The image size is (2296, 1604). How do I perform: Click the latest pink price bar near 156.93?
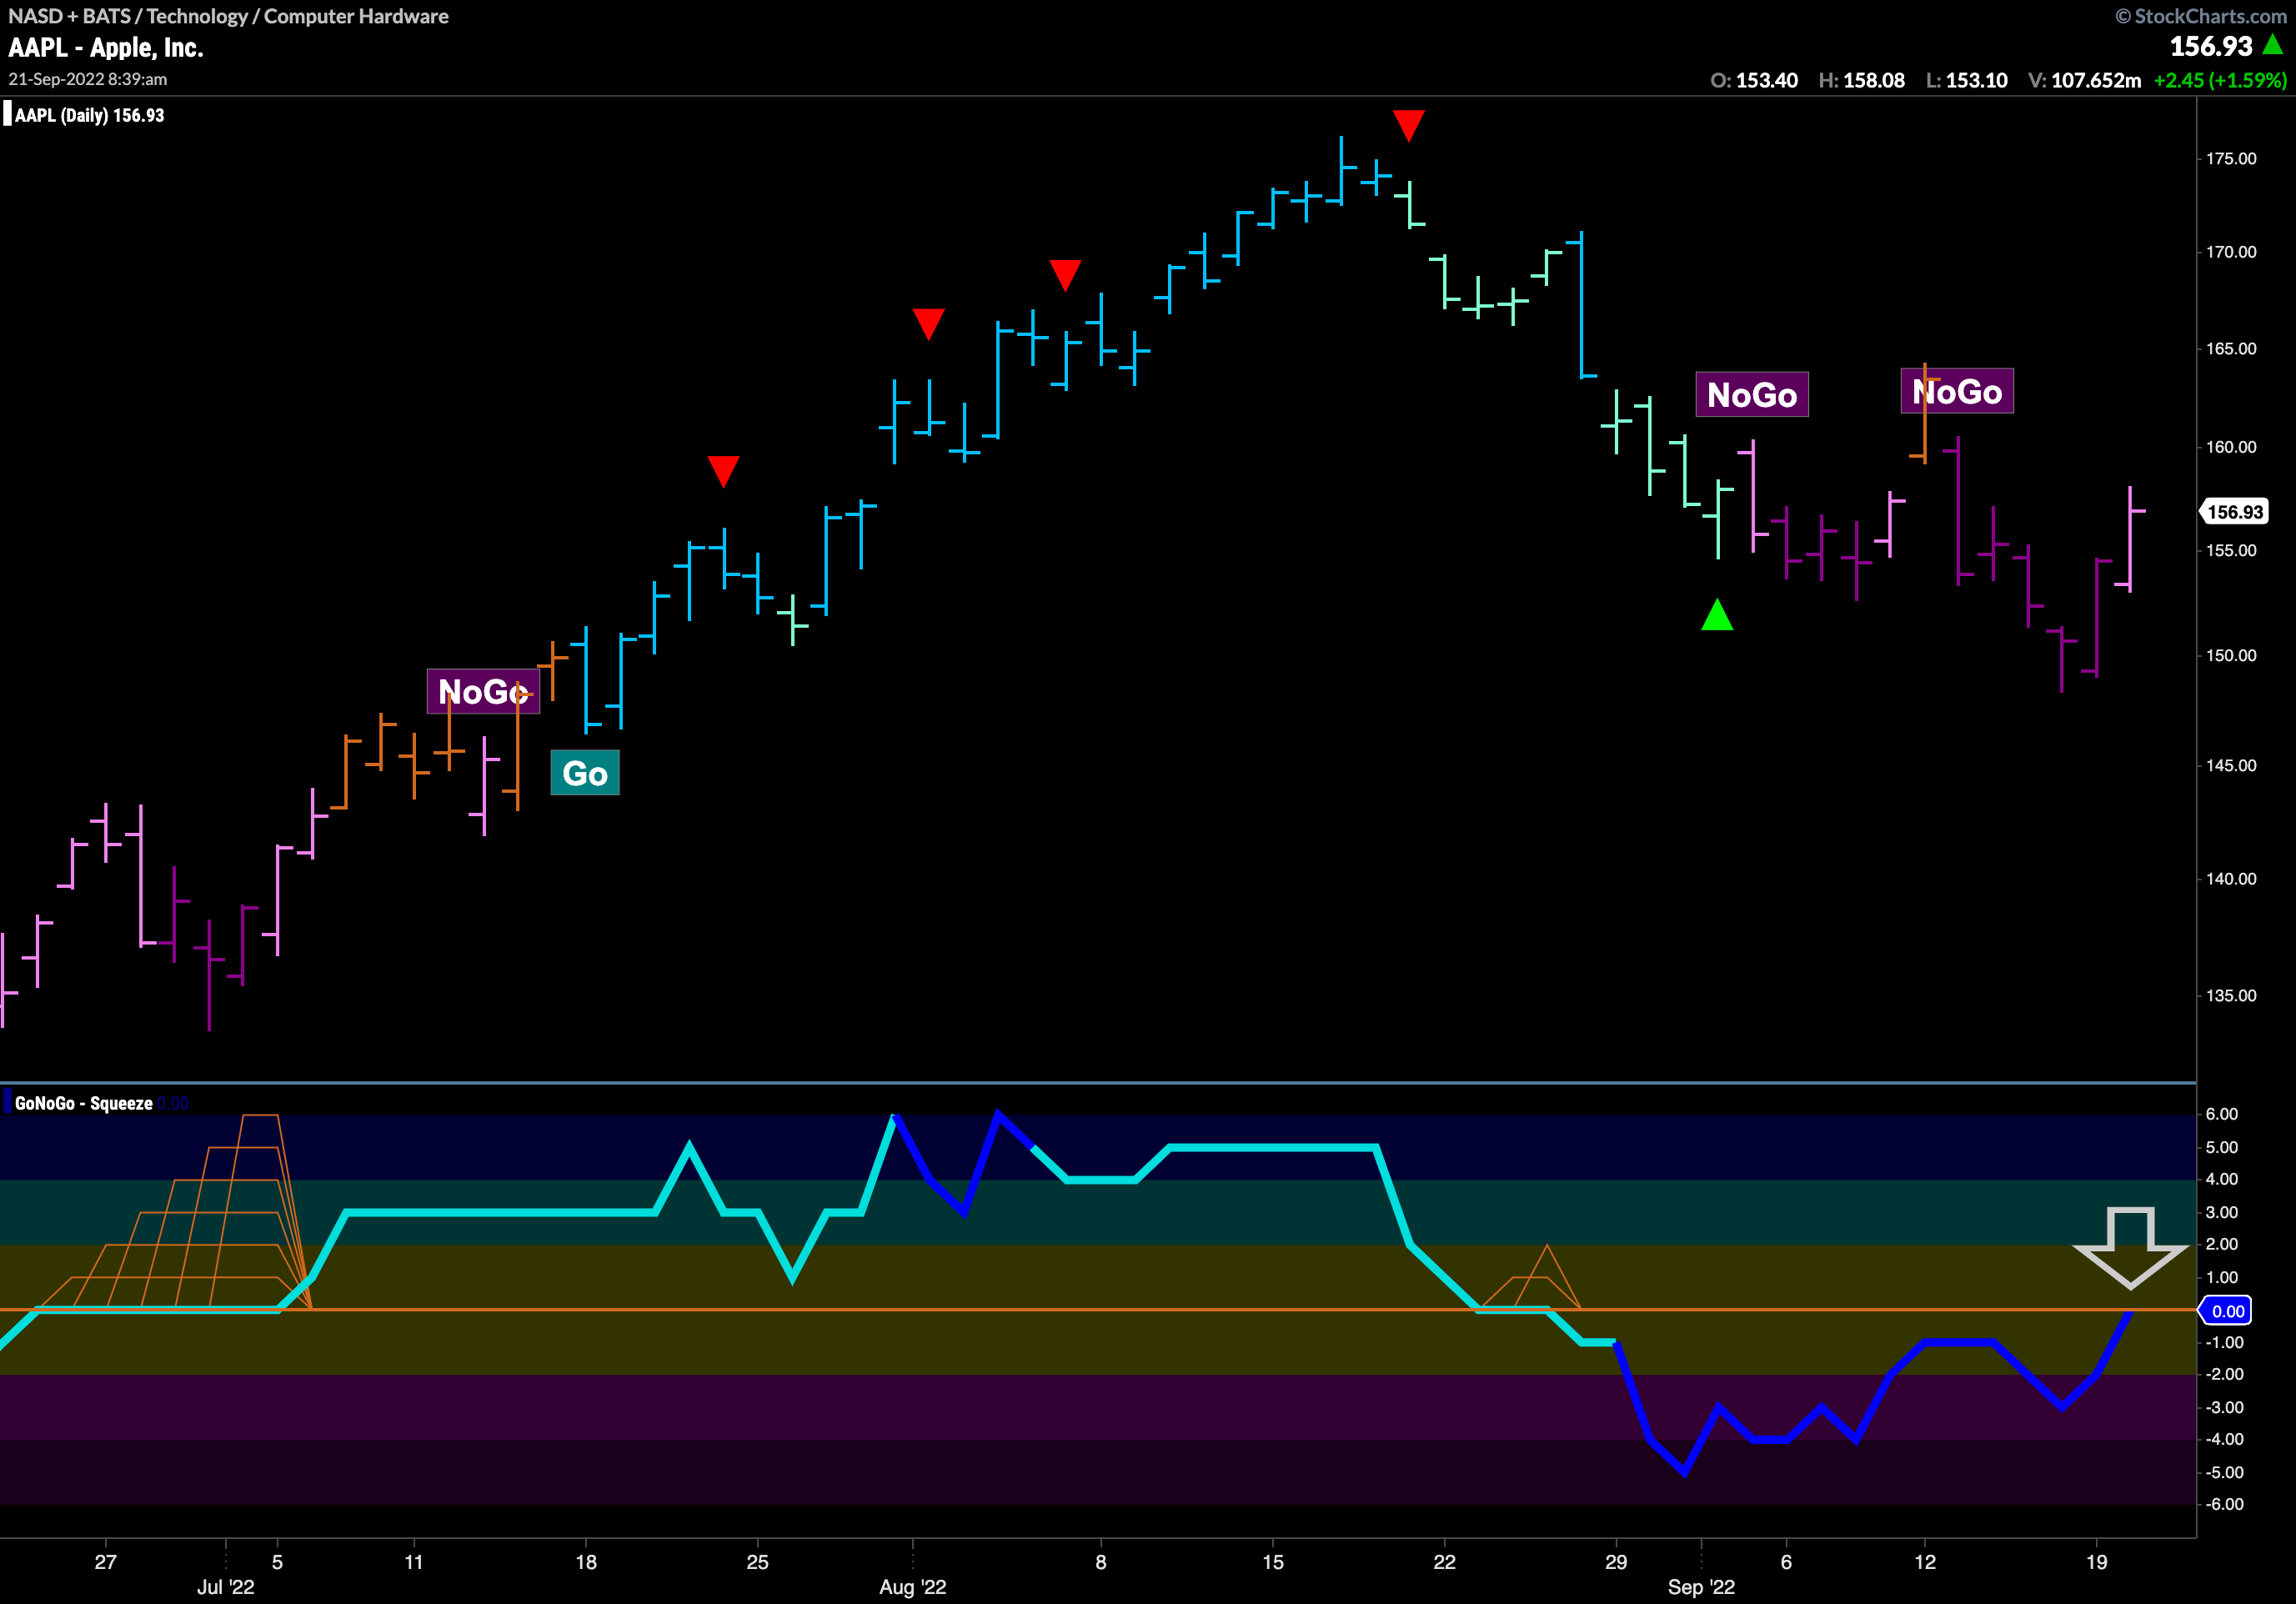[x=2131, y=539]
